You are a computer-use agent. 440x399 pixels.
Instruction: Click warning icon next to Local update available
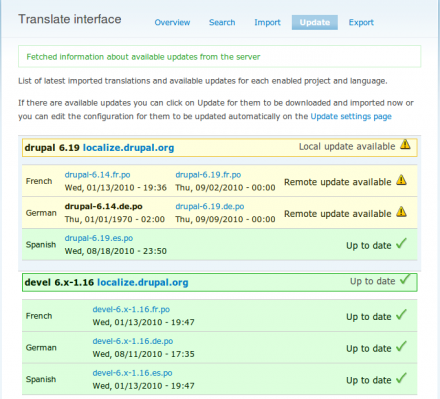tap(405, 144)
